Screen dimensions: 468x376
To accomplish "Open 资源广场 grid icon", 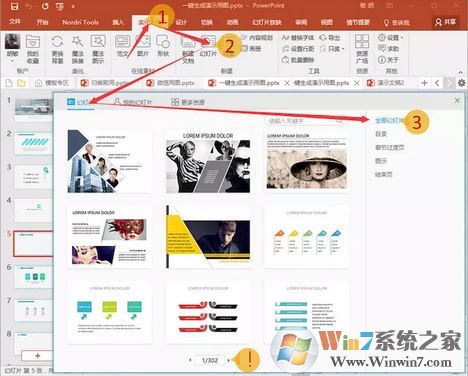I will [x=362, y=49].
